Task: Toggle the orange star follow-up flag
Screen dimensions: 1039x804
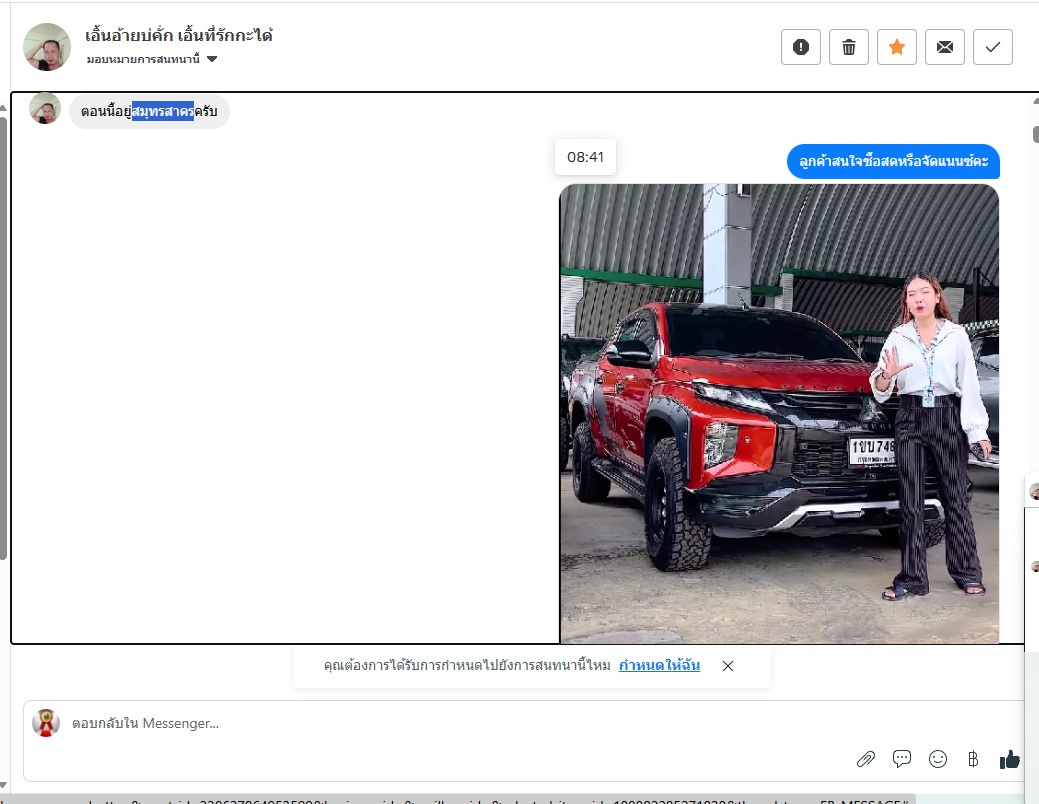Action: coord(896,47)
